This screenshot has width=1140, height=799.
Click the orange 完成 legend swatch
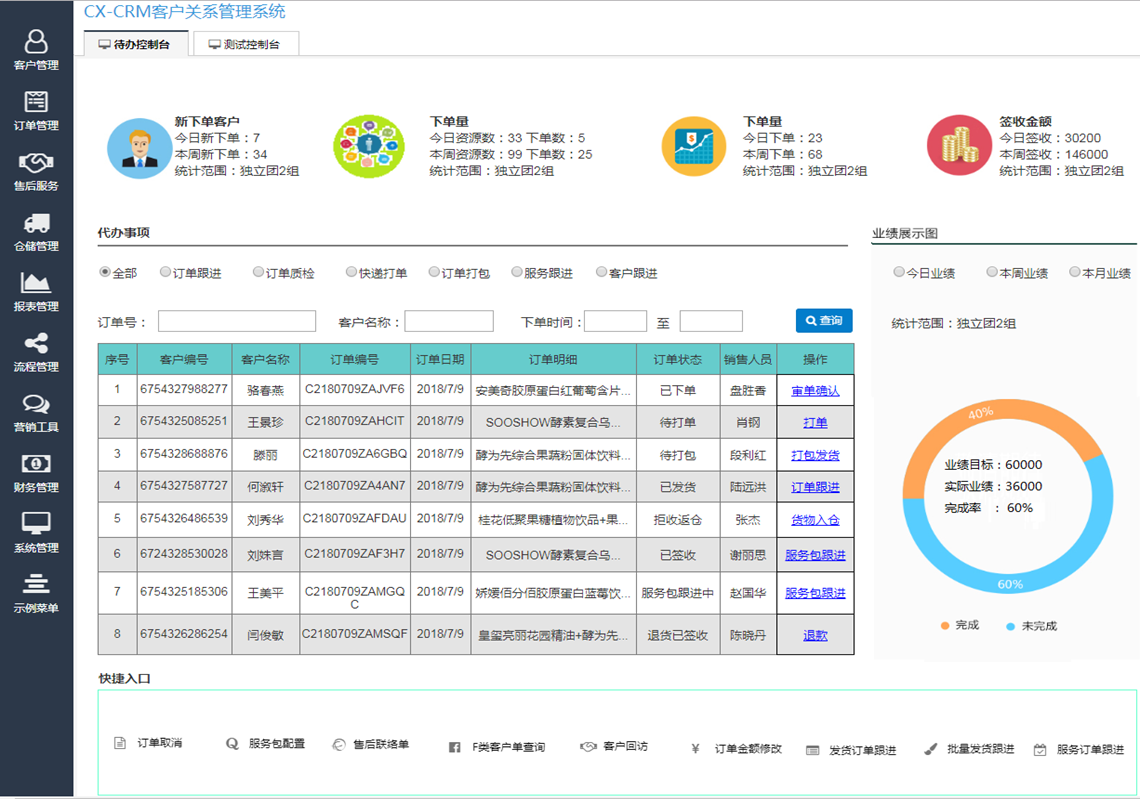coord(943,624)
